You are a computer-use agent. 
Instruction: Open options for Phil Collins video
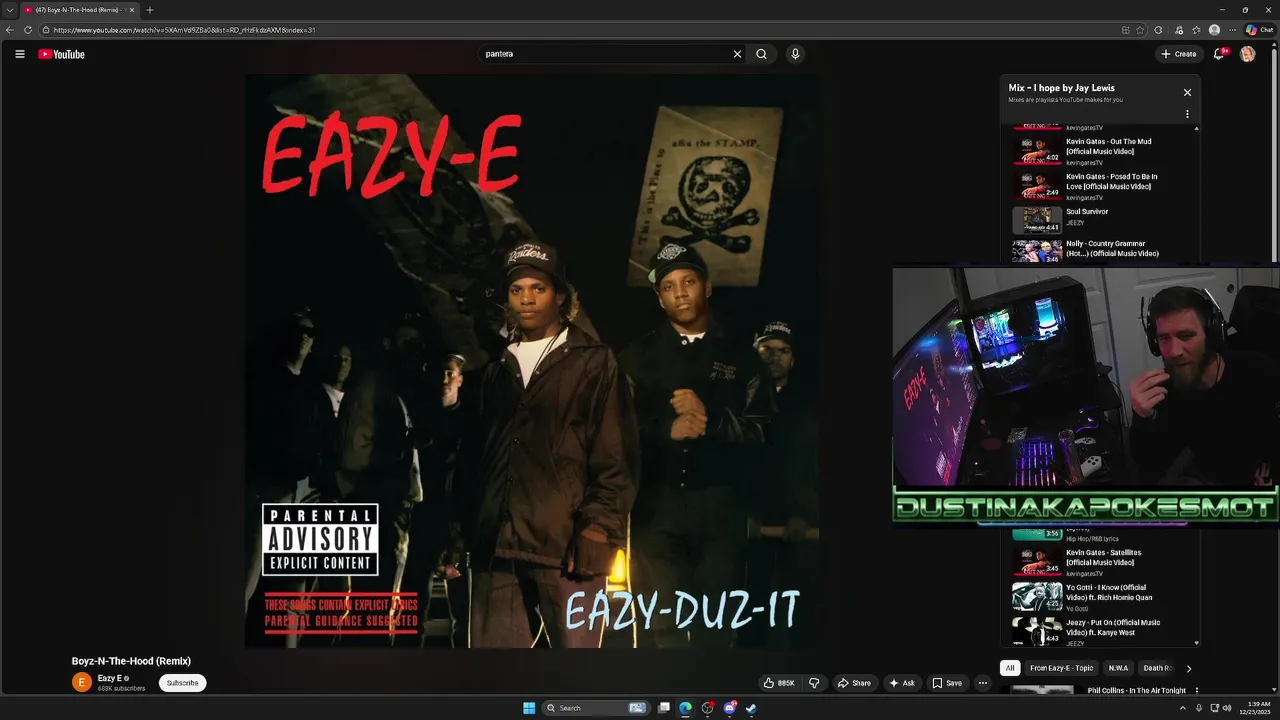point(1196,691)
